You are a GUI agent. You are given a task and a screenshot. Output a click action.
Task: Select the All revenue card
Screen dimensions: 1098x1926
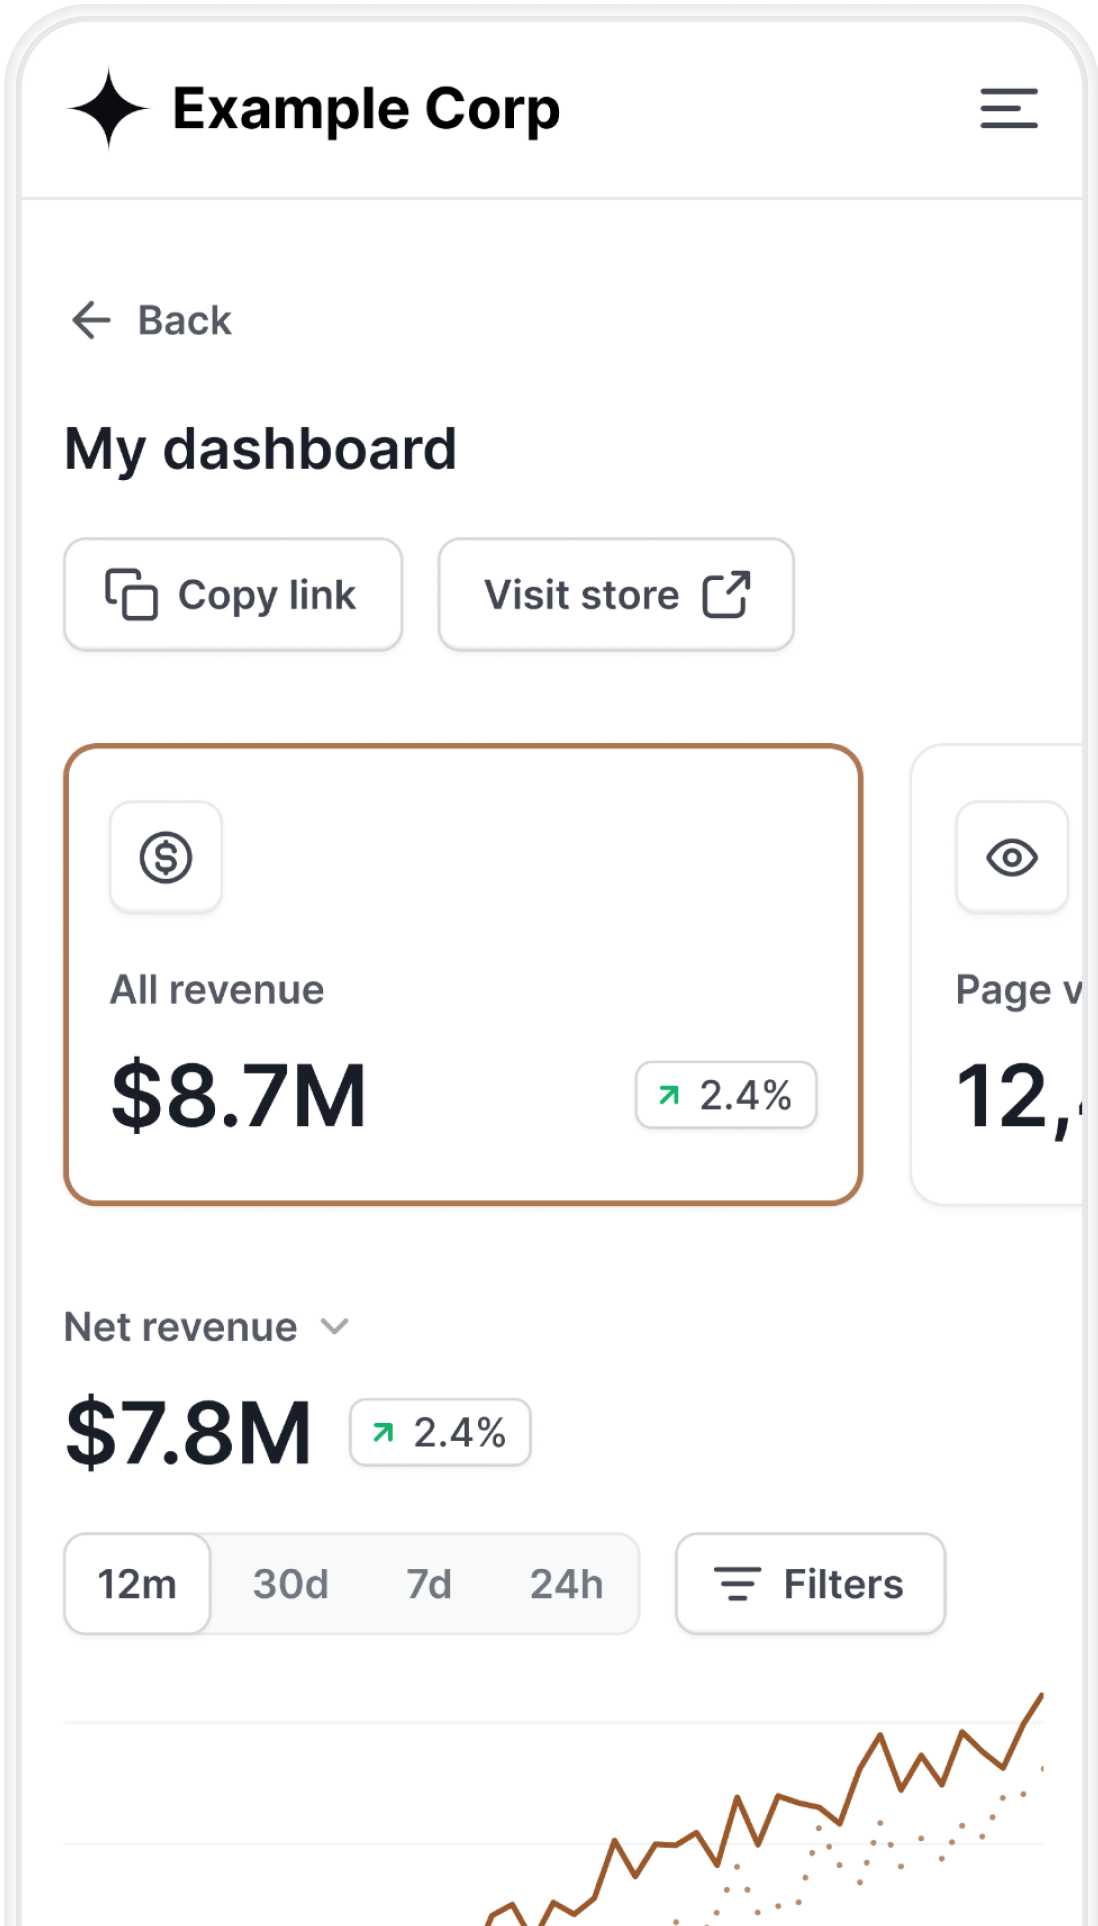click(463, 975)
